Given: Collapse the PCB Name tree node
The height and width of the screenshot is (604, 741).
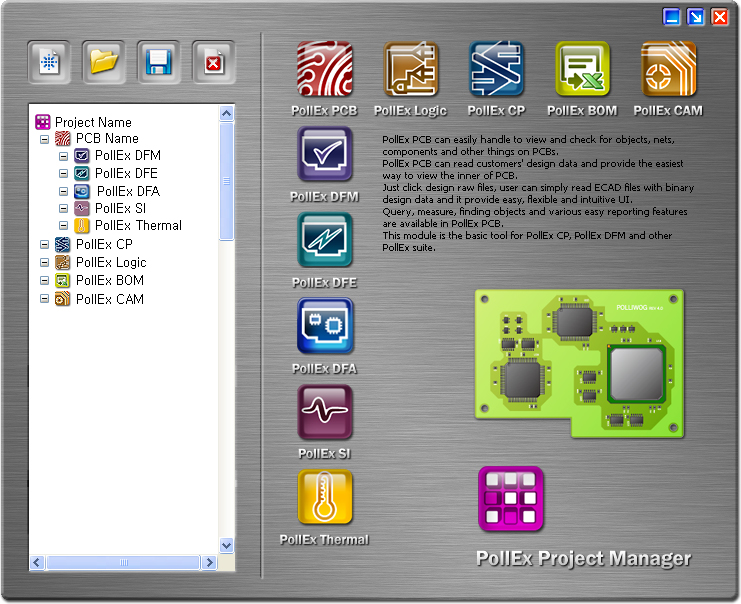Looking at the screenshot, I should click(44, 139).
